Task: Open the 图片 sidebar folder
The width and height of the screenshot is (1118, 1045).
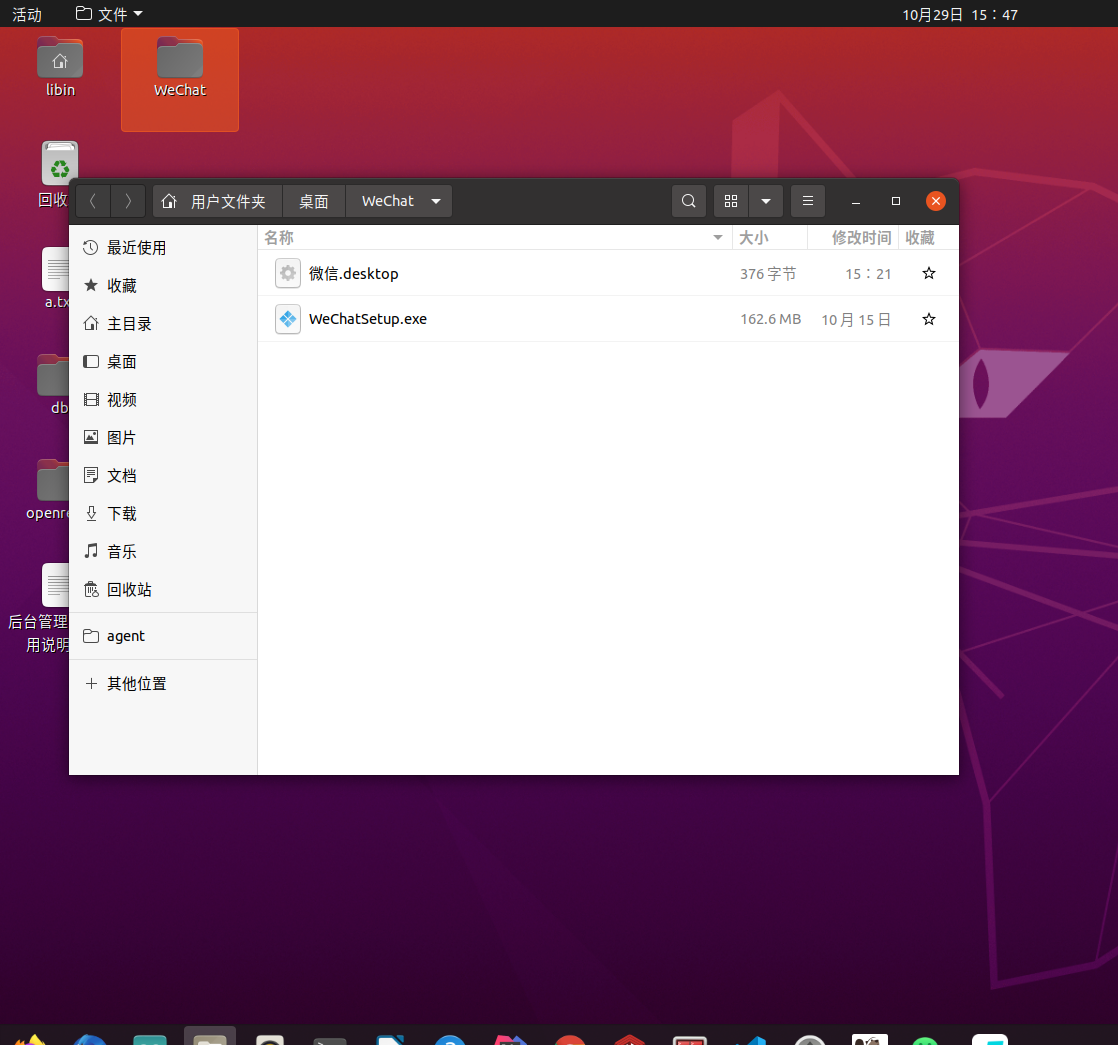Action: pyautogui.click(x=163, y=438)
